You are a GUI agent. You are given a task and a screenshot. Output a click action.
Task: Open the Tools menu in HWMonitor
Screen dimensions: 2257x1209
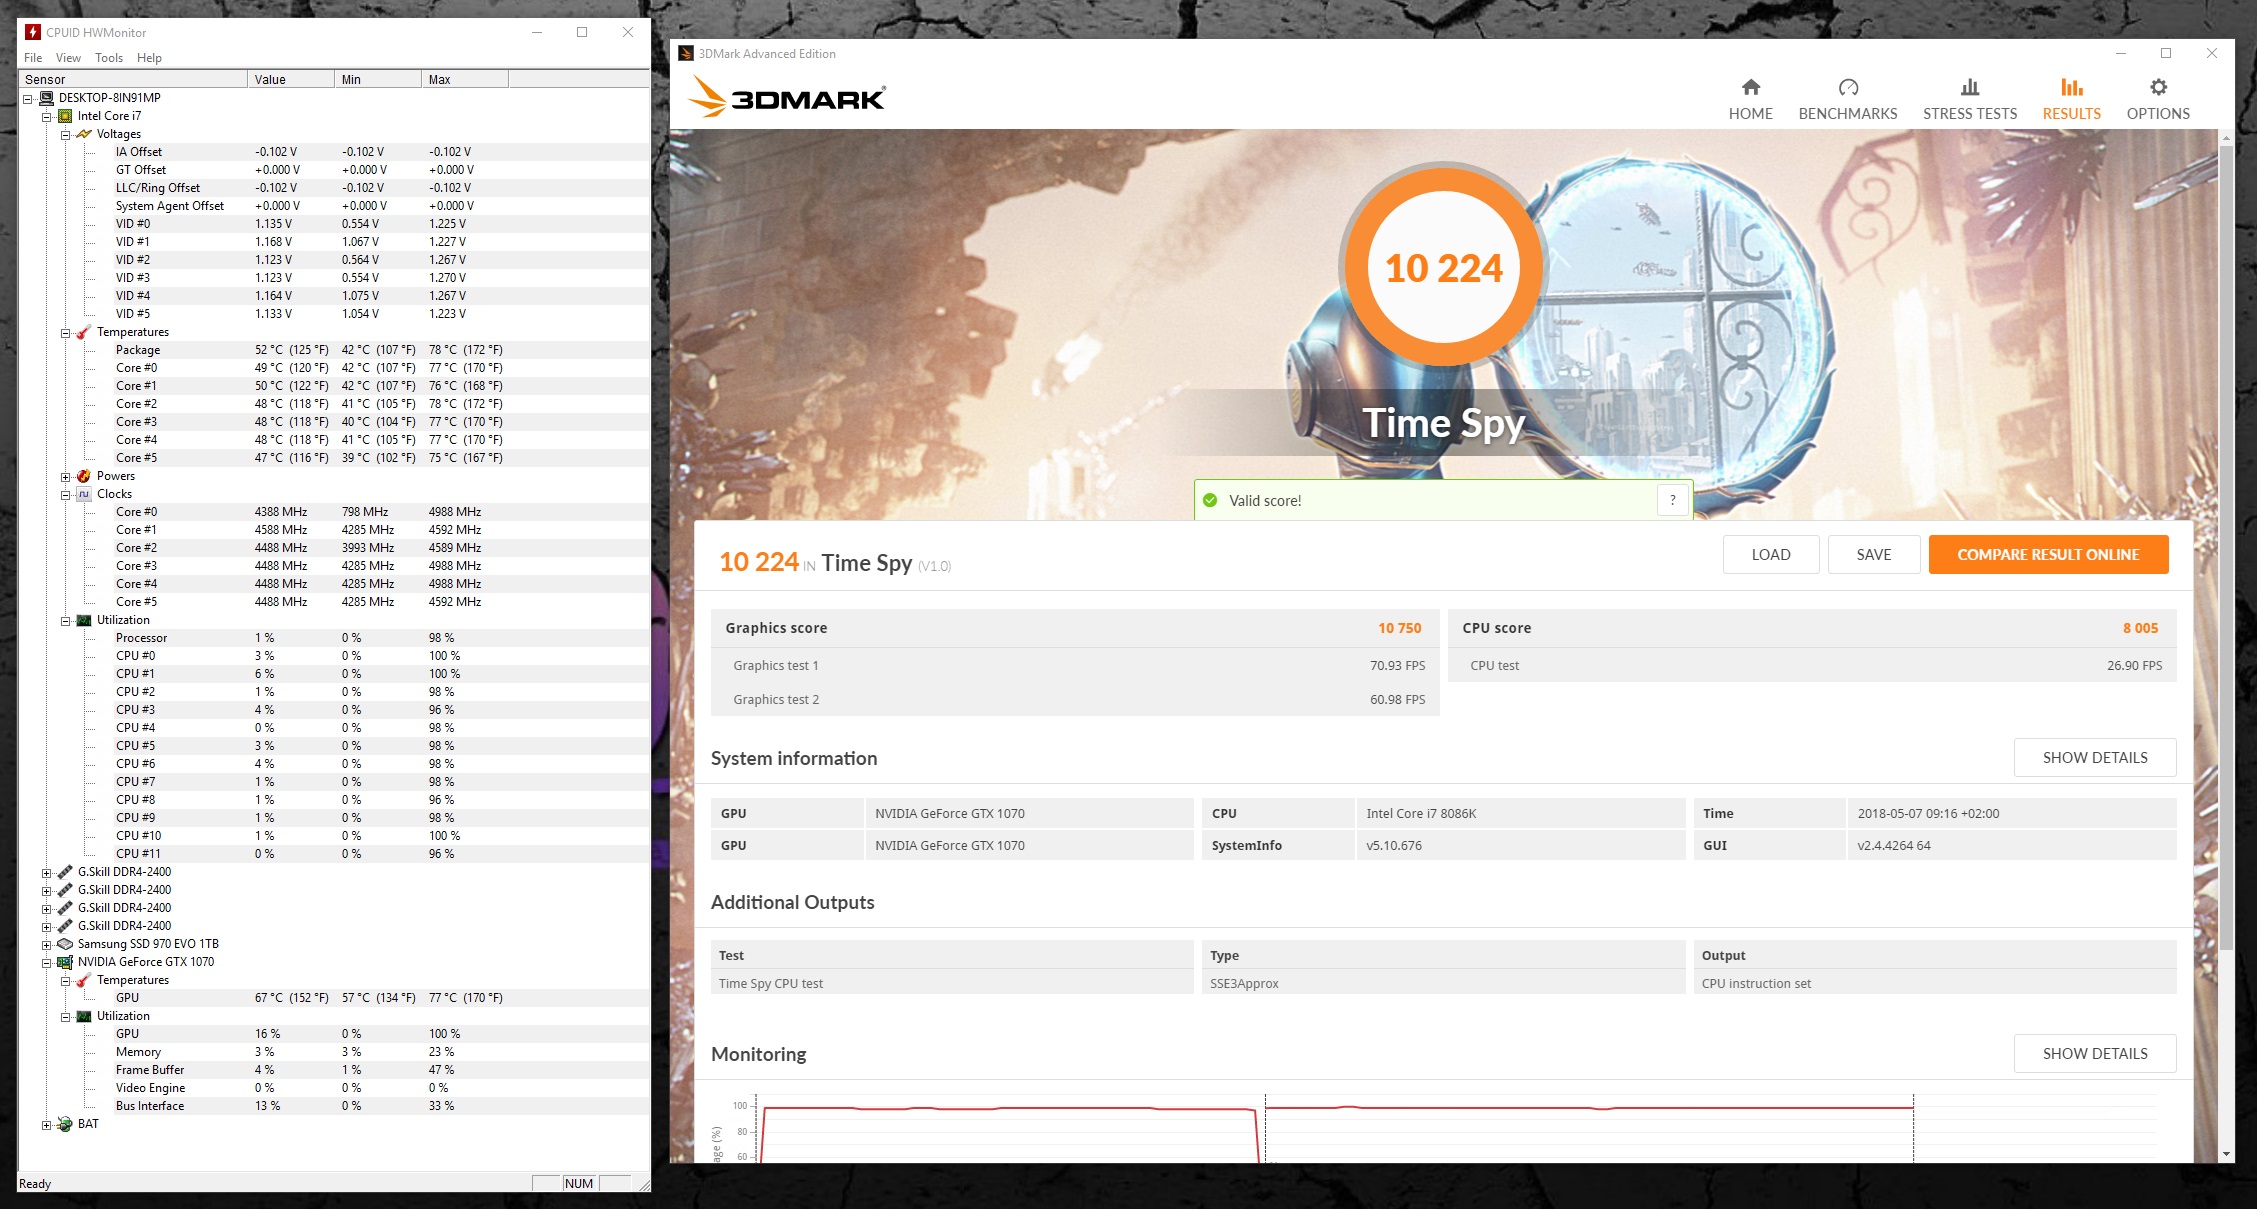point(109,57)
